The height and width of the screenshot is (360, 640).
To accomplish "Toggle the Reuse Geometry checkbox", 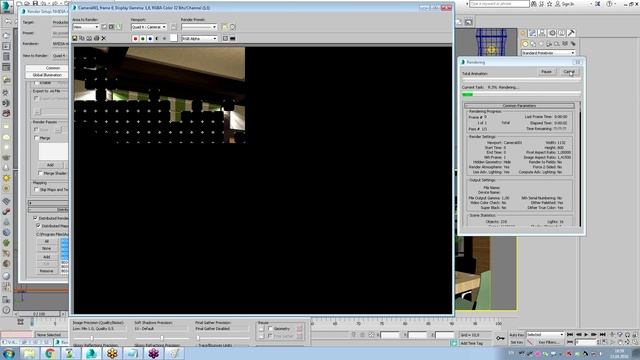I will point(270,328).
